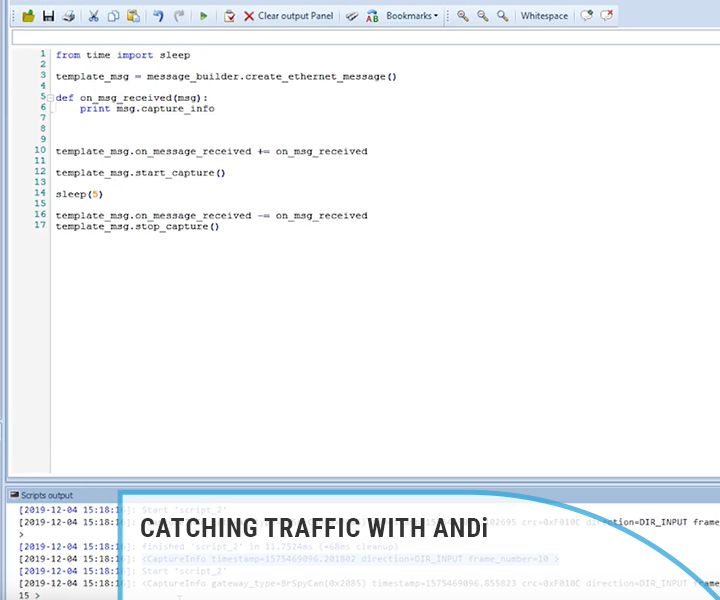Screen dimensions: 720x600
Task: Click the empty field above the editor
Action: (x=366, y=38)
